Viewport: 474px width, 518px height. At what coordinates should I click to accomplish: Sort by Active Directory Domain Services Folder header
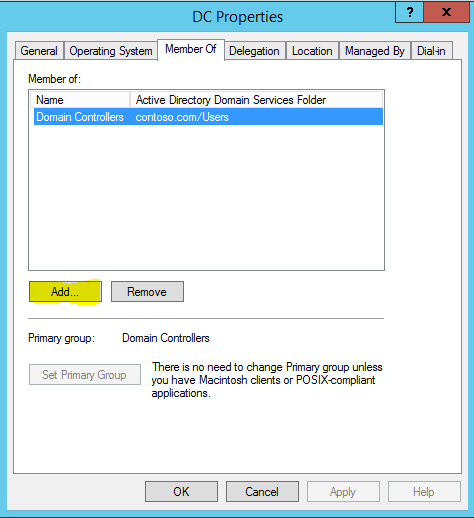256,100
